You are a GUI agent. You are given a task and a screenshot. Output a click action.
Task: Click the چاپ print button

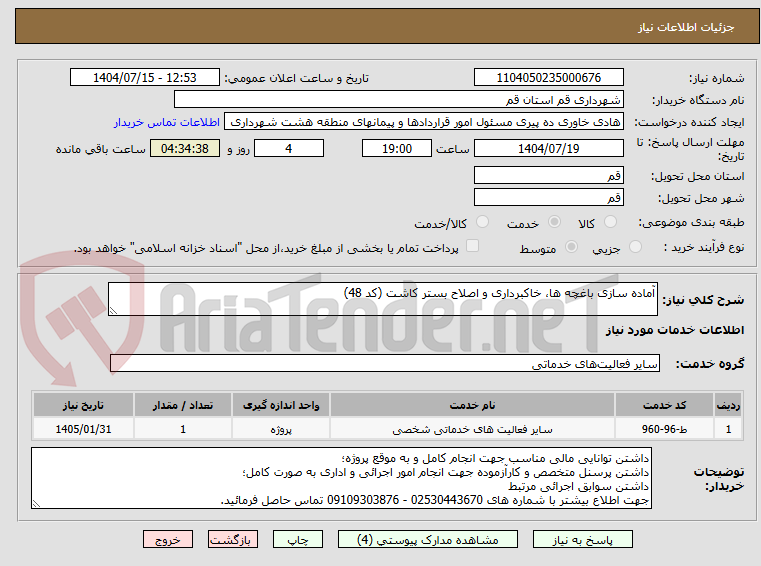tap(298, 539)
